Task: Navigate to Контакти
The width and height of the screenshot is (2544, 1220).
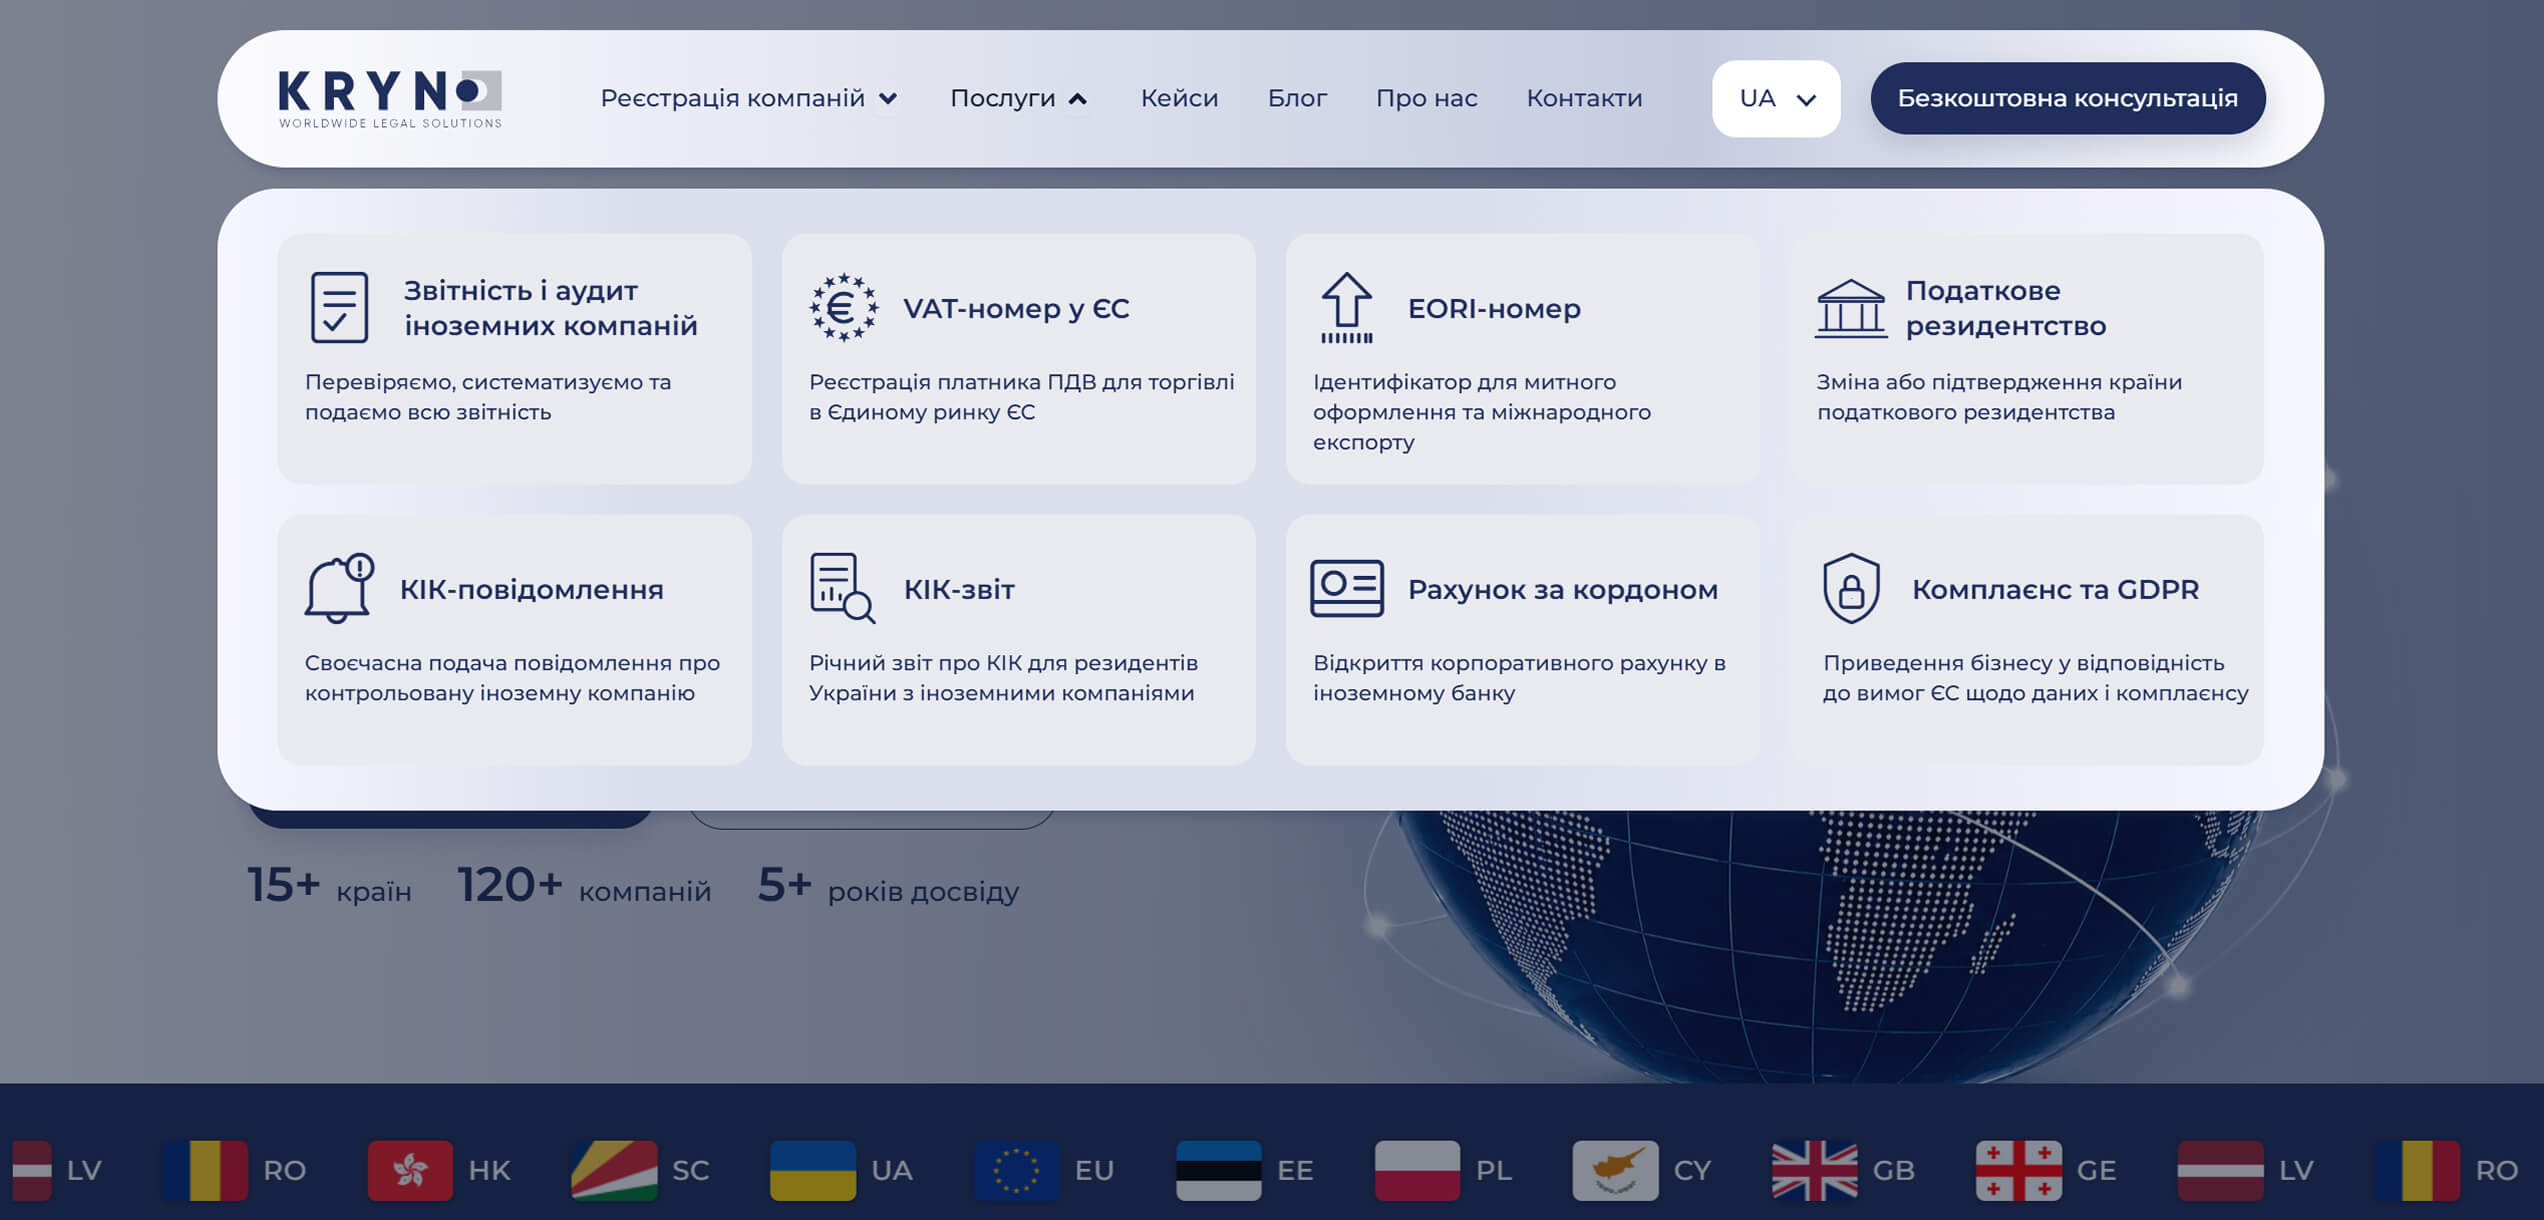Action: tap(1584, 98)
